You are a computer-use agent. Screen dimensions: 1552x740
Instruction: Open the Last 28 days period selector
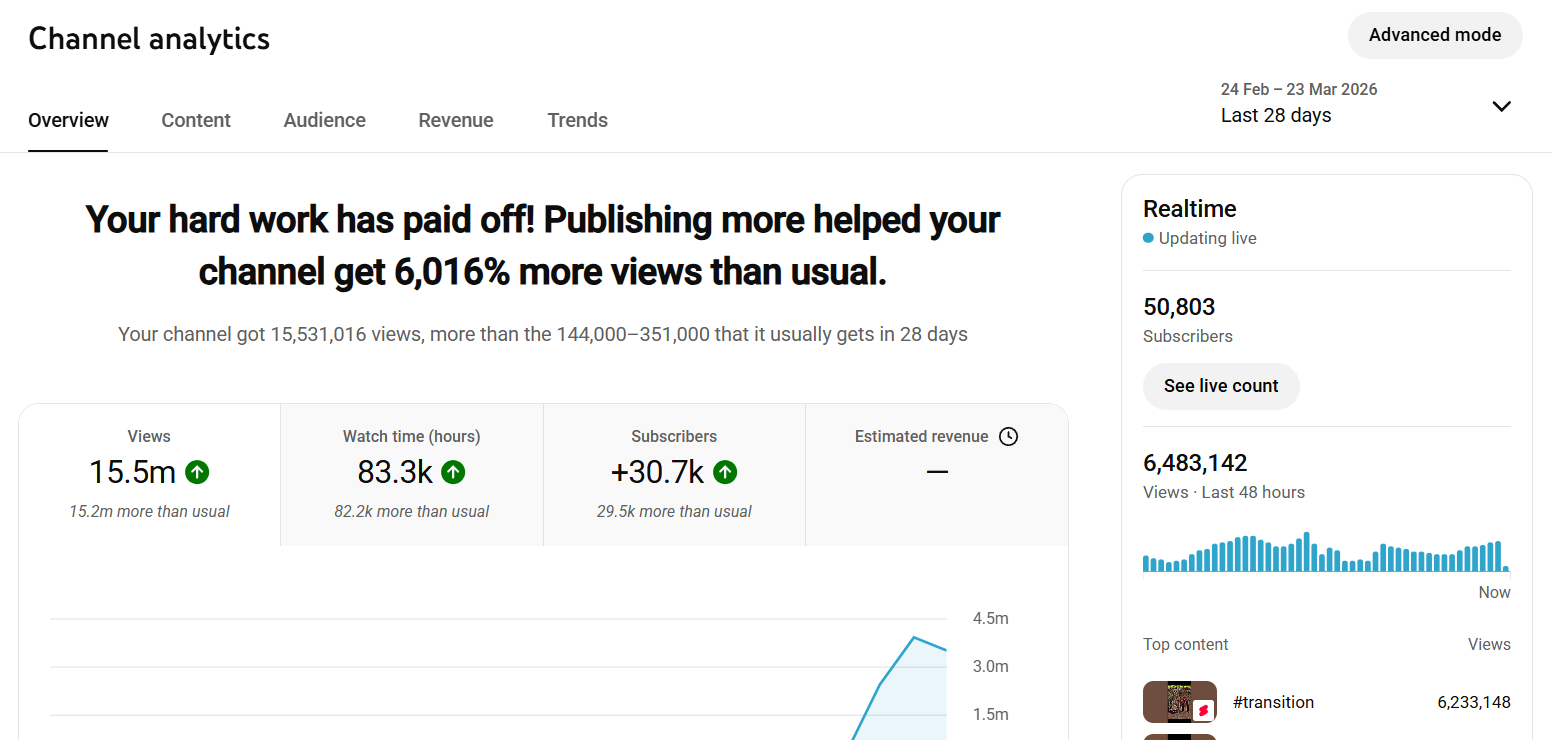pos(1276,115)
